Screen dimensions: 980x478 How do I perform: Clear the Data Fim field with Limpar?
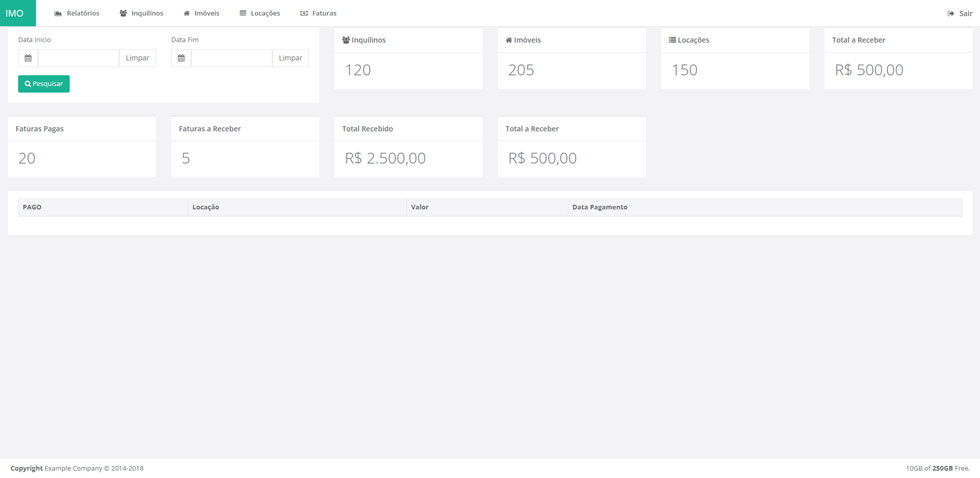point(290,58)
